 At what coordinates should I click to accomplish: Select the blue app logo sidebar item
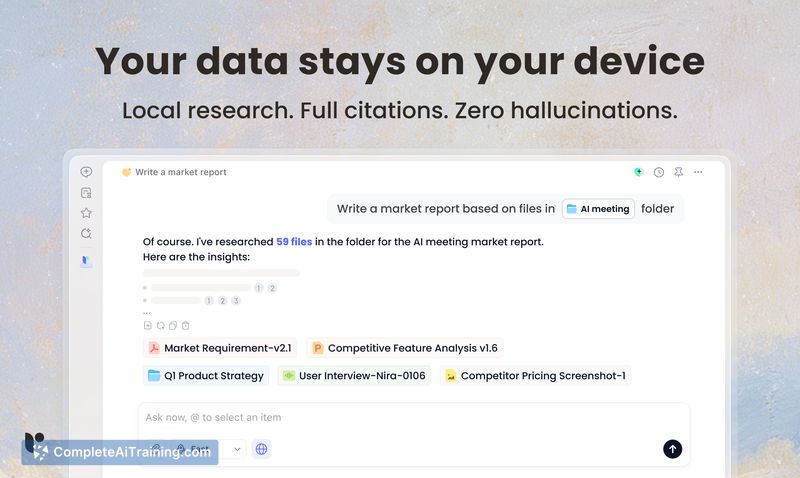click(x=86, y=261)
